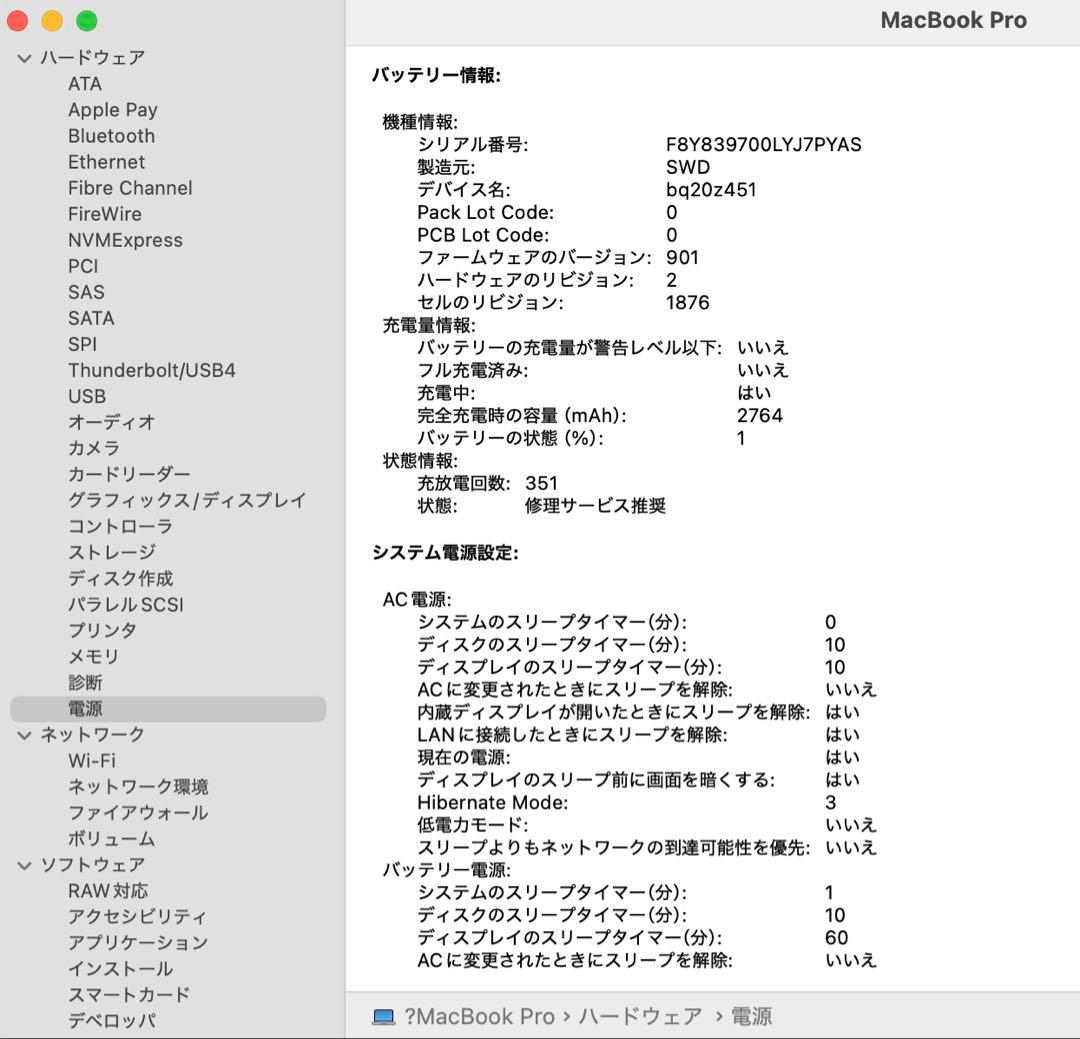This screenshot has width=1080, height=1039.
Task: Select ストレージ in the sidebar
Action: coord(112,552)
